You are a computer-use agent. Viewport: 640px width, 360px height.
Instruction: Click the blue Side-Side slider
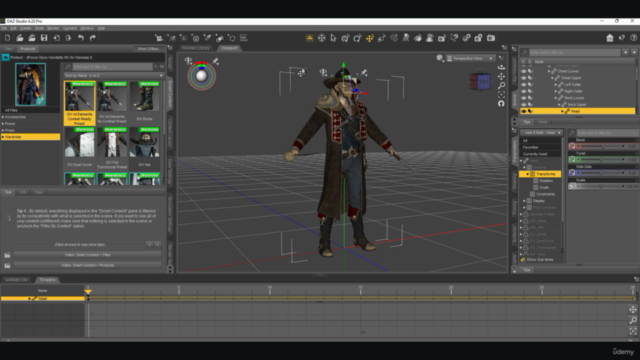pos(602,173)
